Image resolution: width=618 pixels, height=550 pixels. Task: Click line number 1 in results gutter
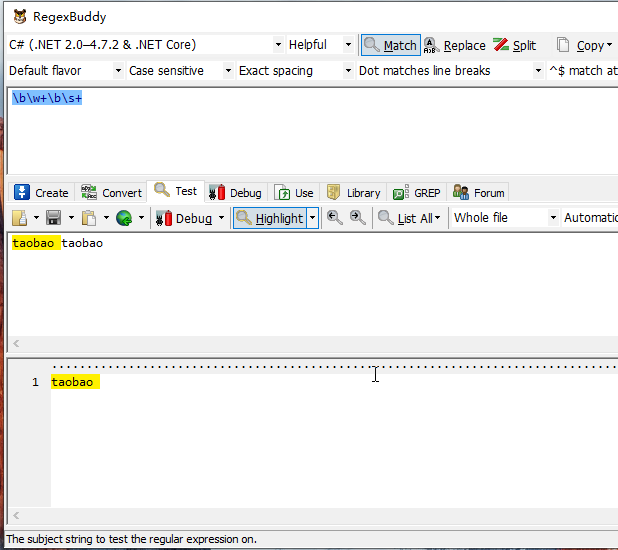35,382
